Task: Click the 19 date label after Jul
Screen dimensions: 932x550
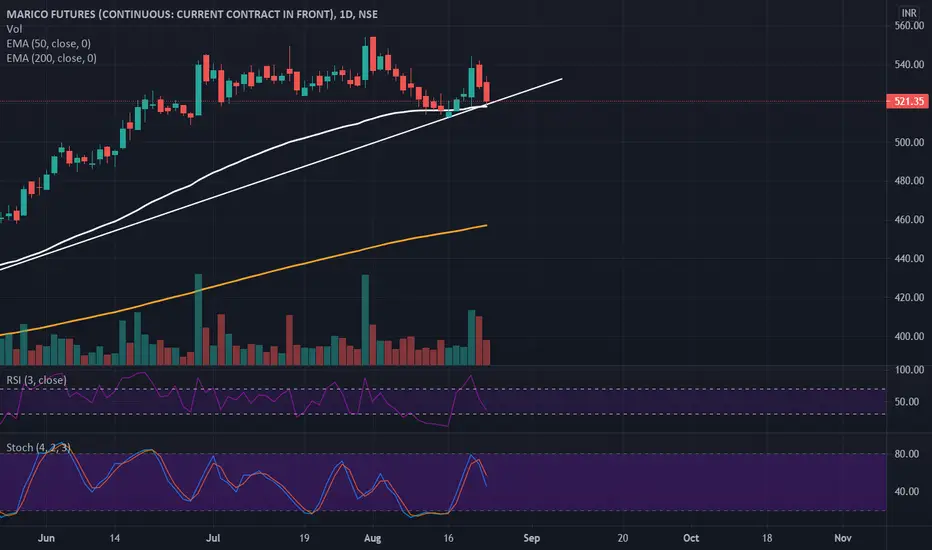Action: click(x=304, y=538)
